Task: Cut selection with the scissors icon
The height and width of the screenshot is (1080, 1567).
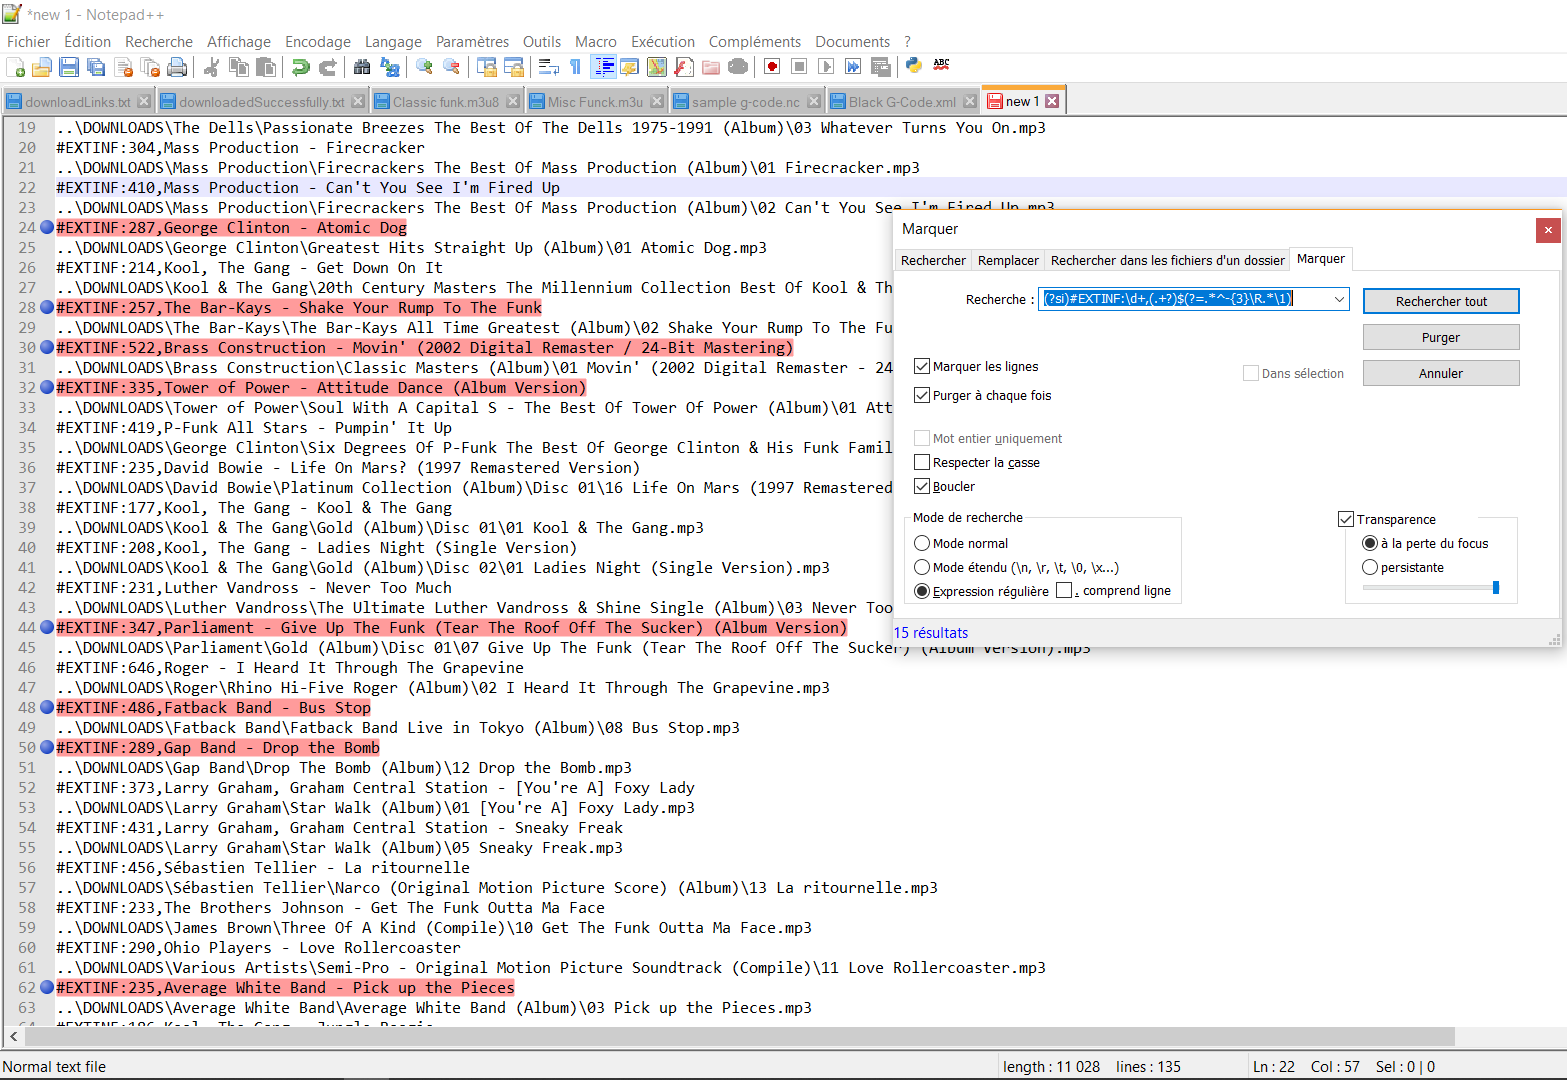Action: click(x=211, y=67)
